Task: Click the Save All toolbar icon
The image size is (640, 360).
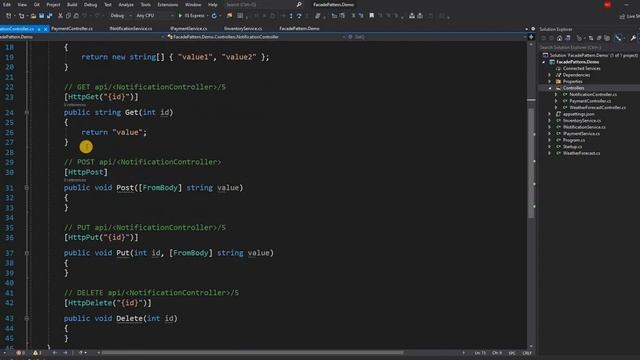Action: pos(49,16)
